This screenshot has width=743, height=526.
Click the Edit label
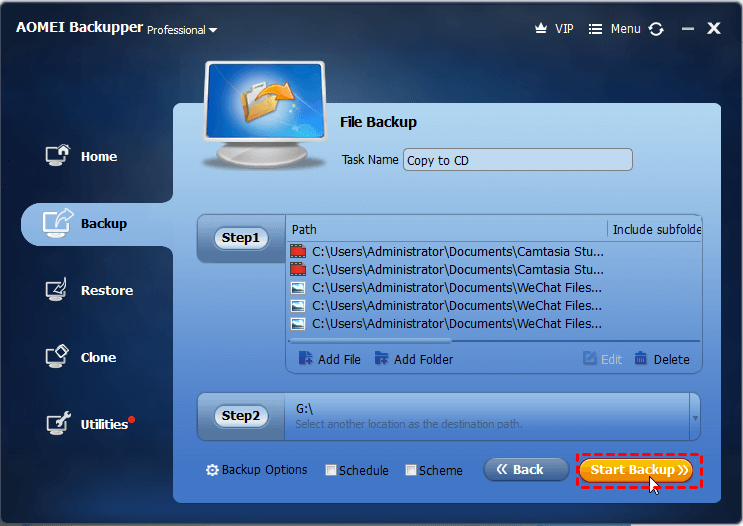(x=611, y=360)
